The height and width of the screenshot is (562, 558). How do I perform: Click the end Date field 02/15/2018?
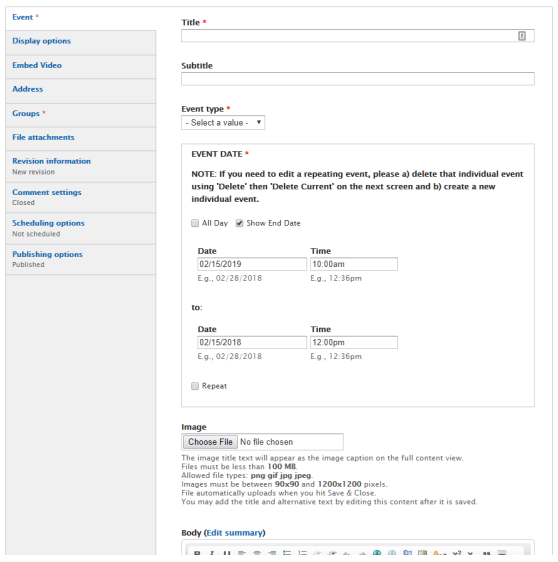click(x=252, y=342)
